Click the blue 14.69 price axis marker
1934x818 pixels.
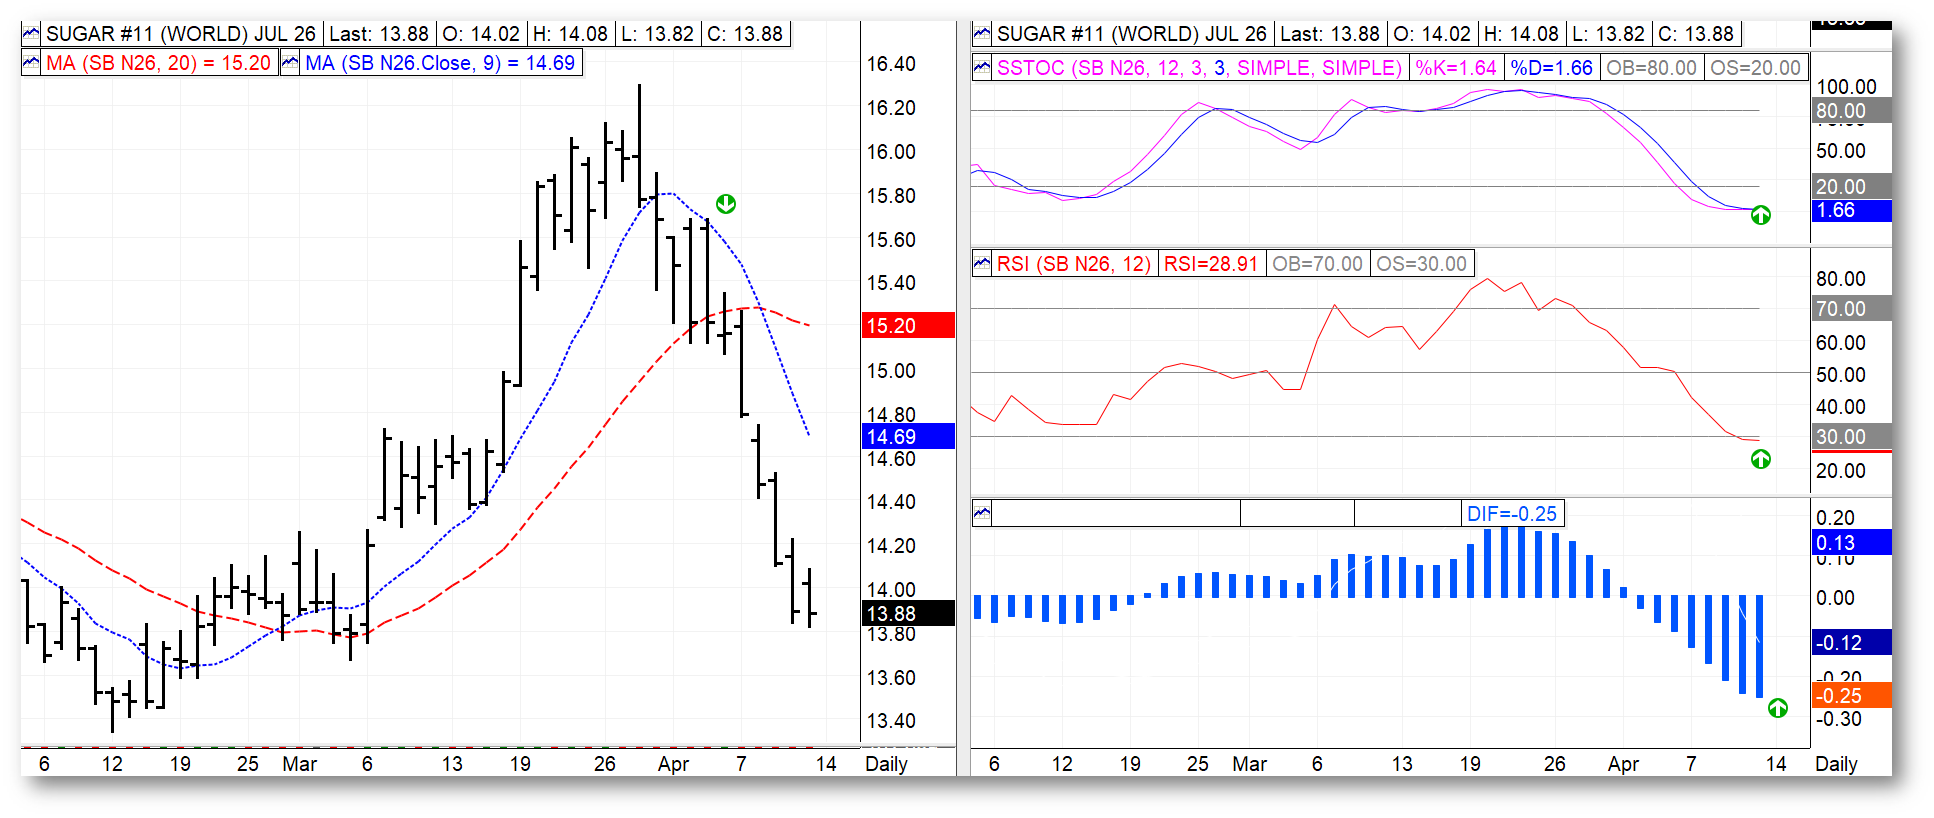pos(908,436)
